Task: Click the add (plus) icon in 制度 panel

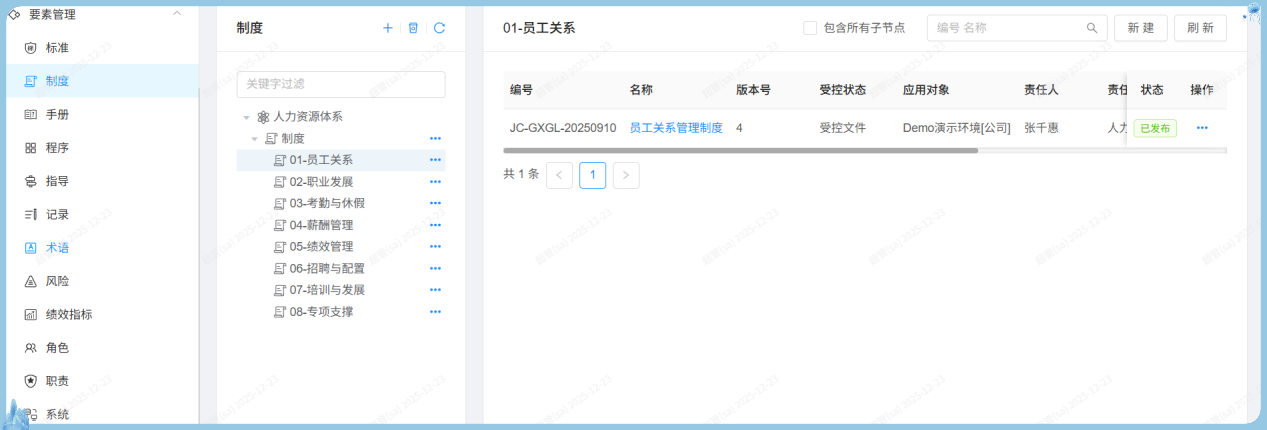Action: (388, 28)
